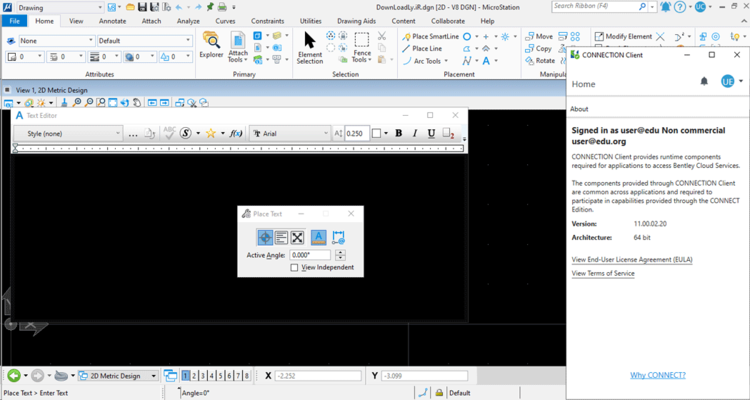Open View End-User License Agreement link
The image size is (750, 400).
(631, 259)
